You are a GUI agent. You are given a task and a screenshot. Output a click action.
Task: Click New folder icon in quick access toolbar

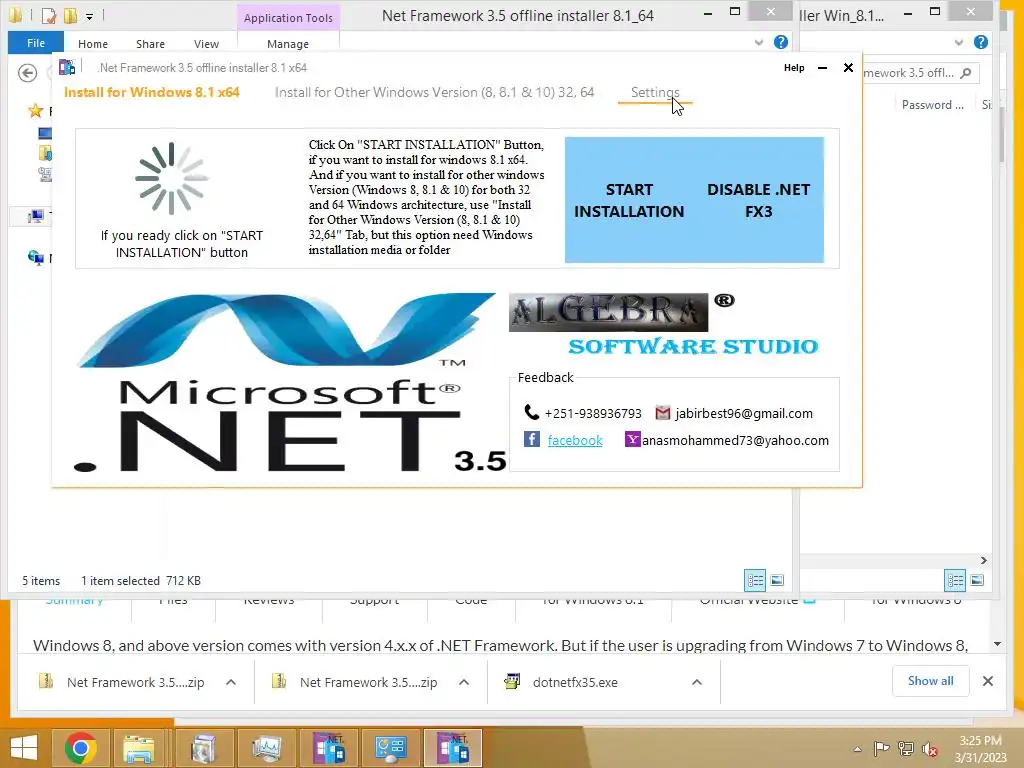(71, 14)
